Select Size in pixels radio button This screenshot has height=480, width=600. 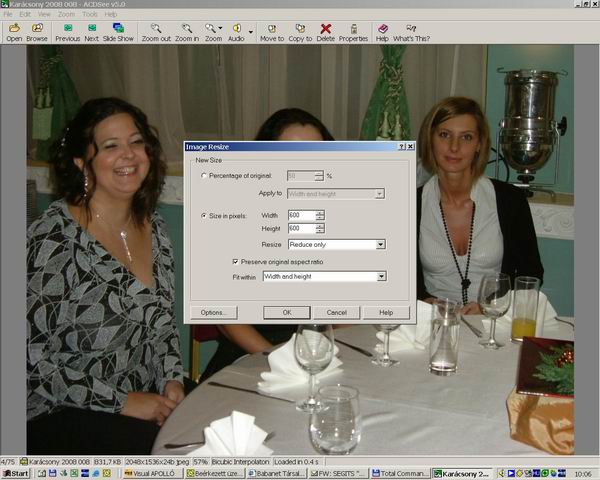[205, 215]
